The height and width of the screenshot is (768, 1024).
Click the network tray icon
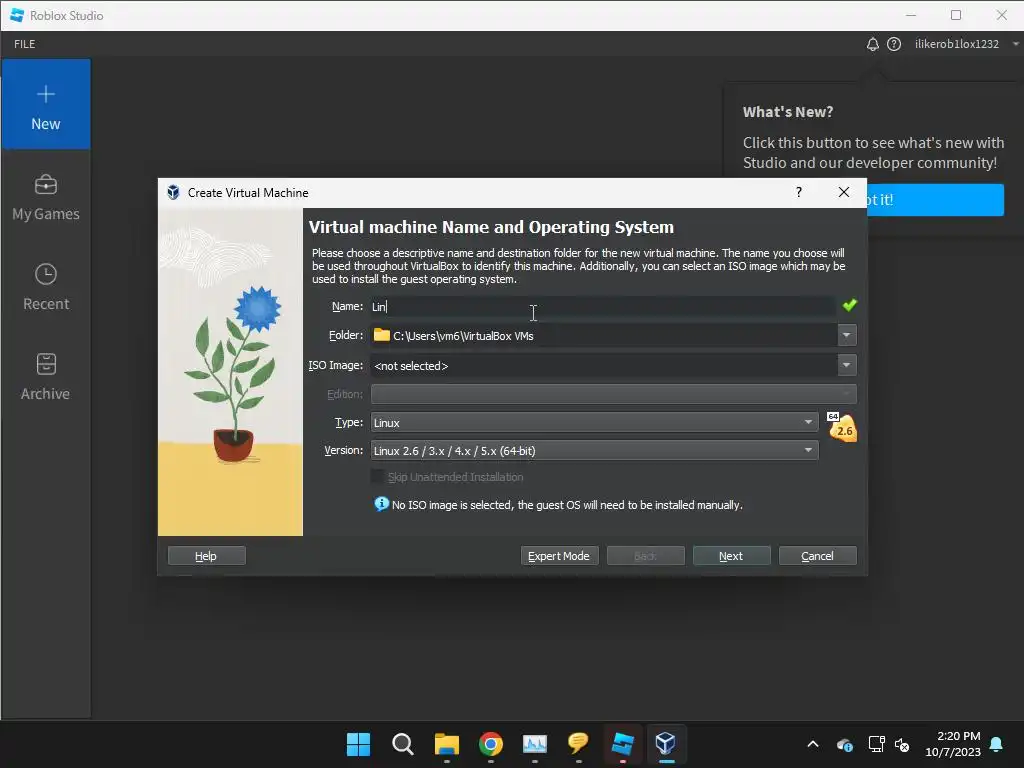(x=876, y=744)
